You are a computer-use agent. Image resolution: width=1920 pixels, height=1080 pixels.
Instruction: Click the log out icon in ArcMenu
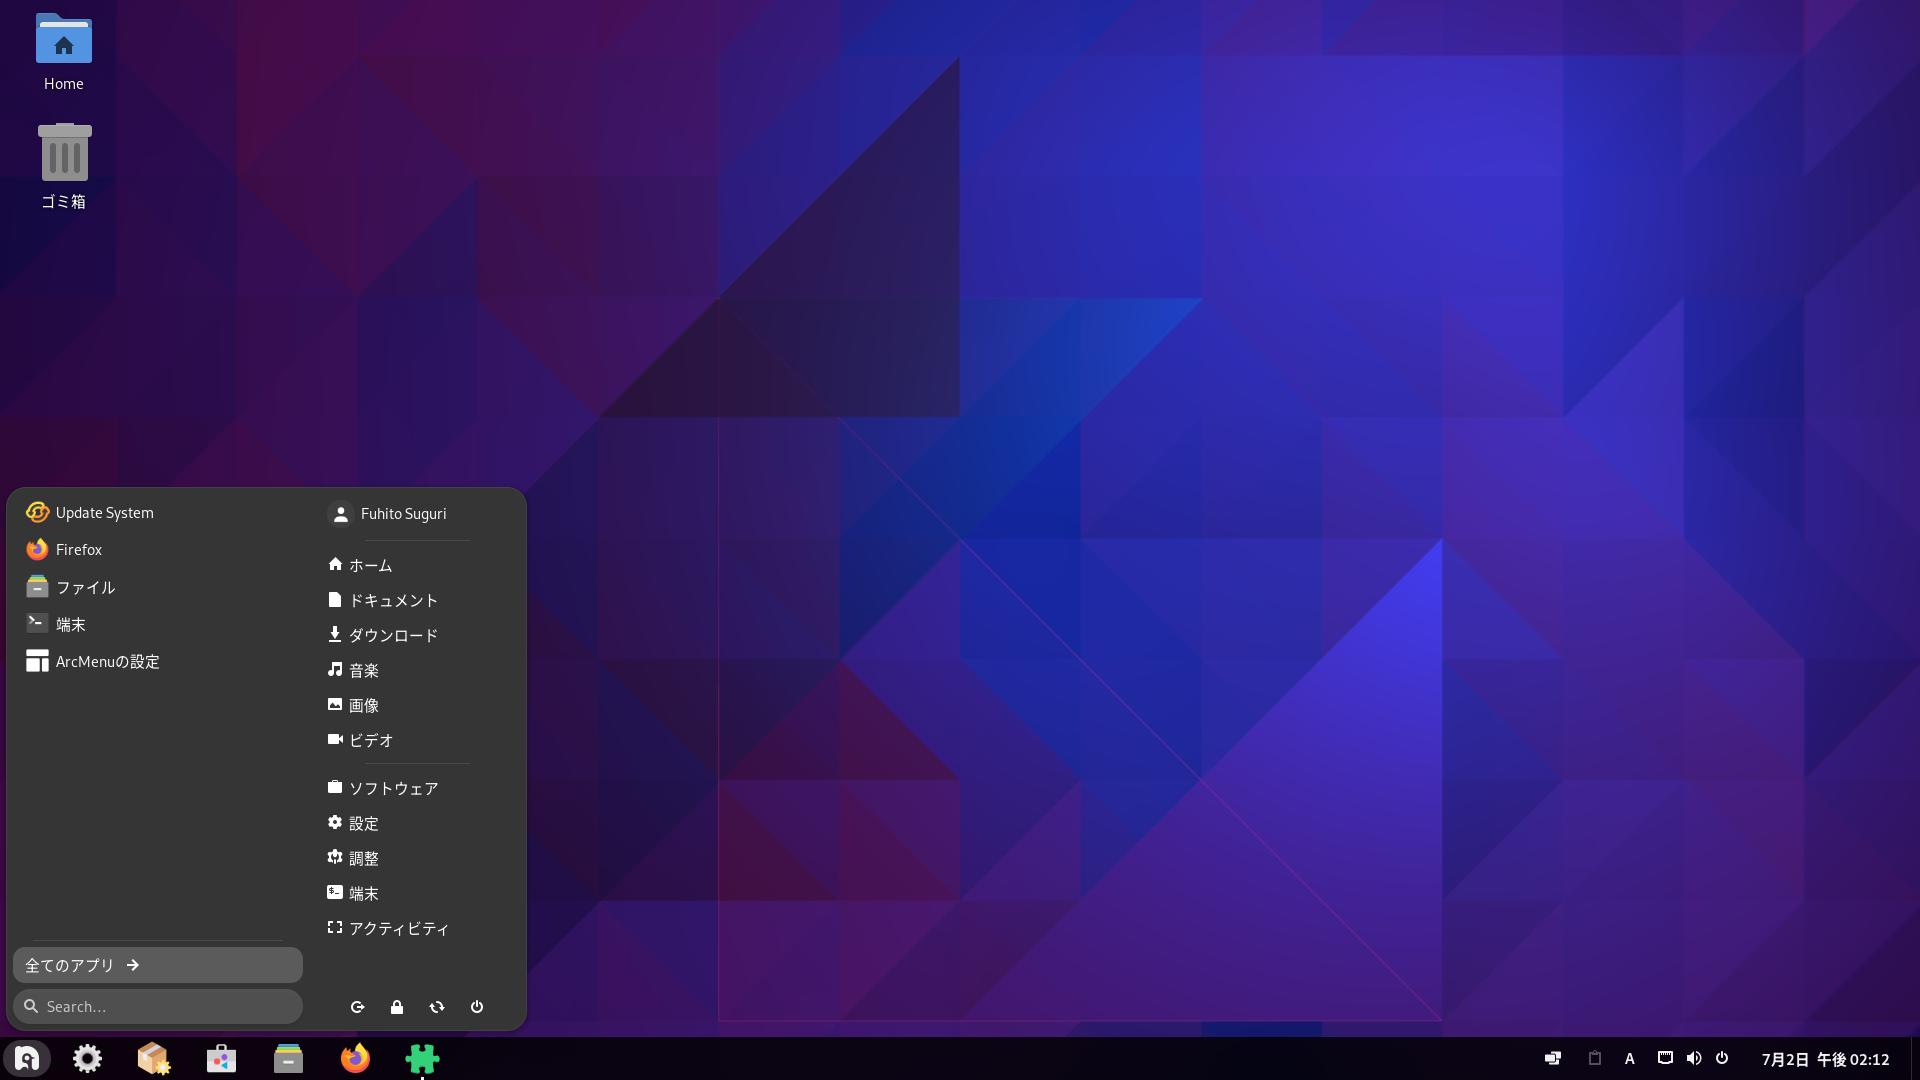point(357,1007)
